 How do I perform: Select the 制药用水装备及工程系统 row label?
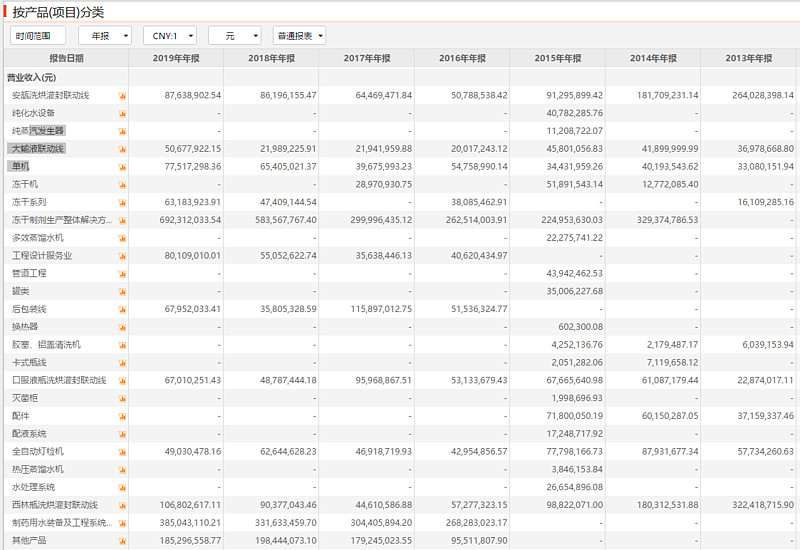(x=60, y=523)
